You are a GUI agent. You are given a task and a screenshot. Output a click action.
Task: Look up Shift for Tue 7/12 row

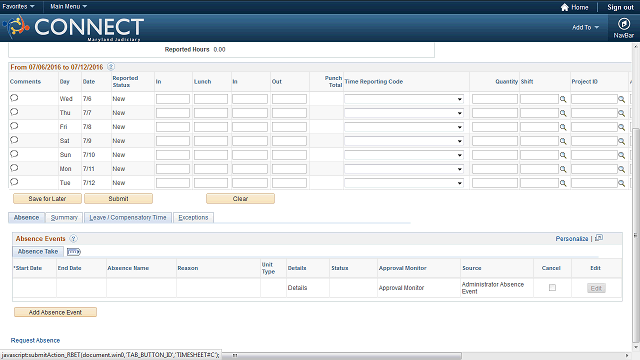[563, 183]
